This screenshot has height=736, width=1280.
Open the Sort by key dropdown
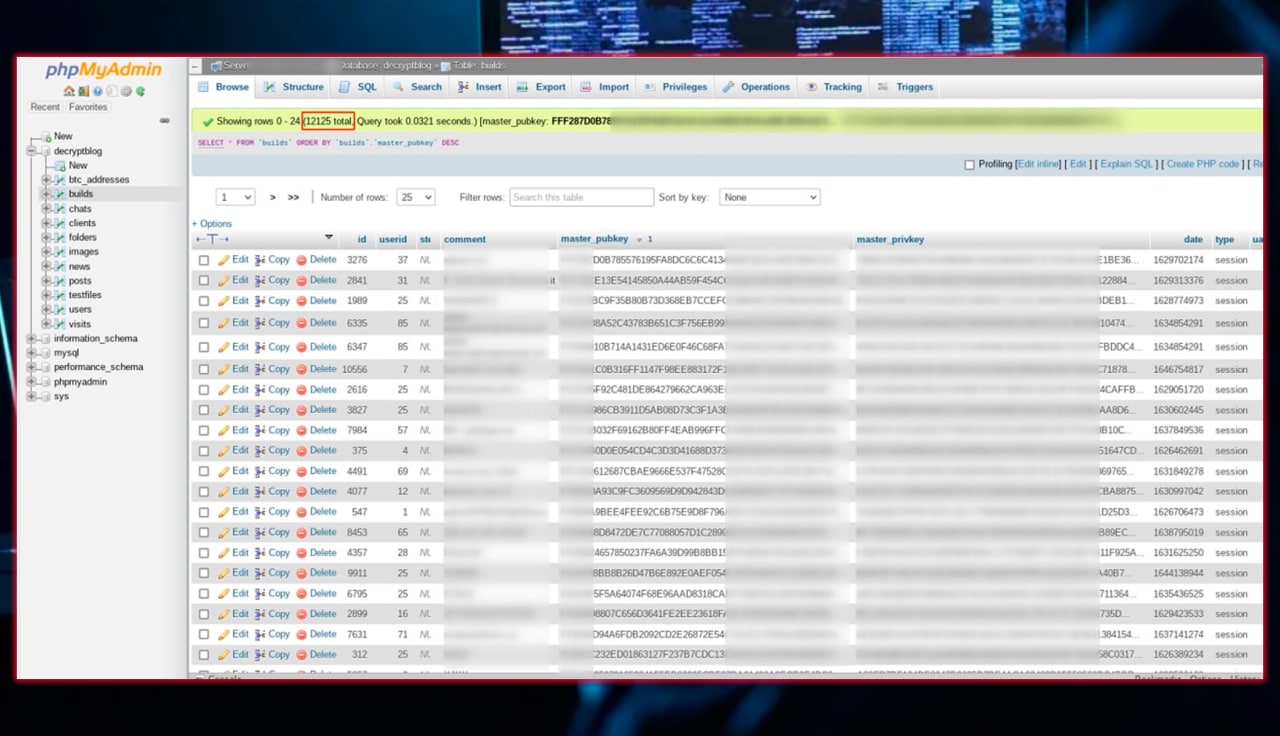(x=769, y=198)
